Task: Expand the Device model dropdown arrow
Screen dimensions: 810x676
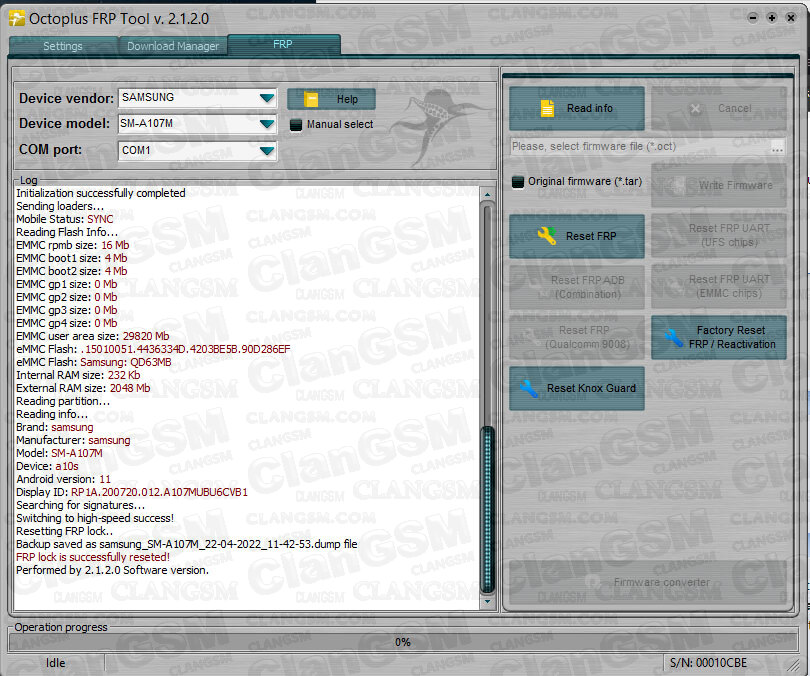Action: 267,124
